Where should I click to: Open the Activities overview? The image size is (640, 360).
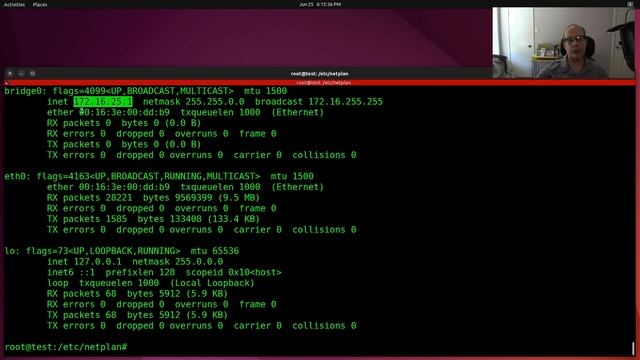(14, 4)
